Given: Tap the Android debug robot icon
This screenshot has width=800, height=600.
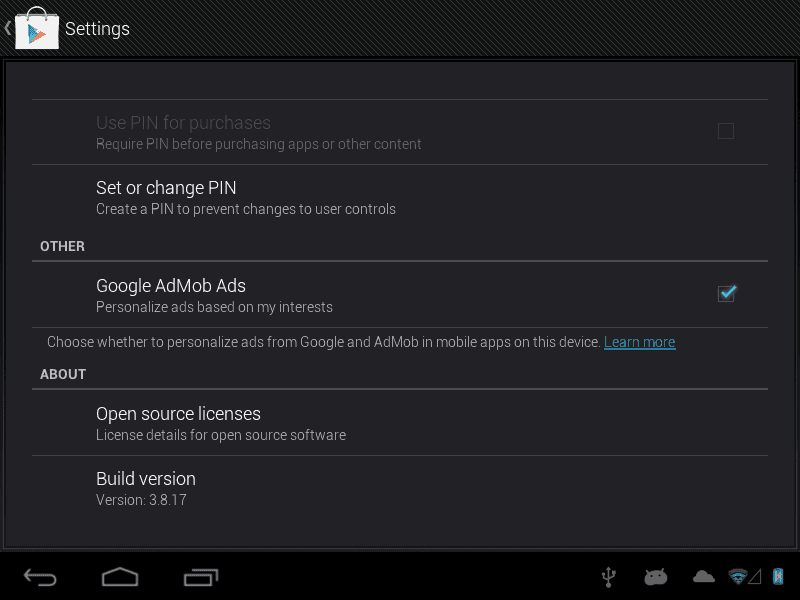Looking at the screenshot, I should pyautogui.click(x=656, y=577).
